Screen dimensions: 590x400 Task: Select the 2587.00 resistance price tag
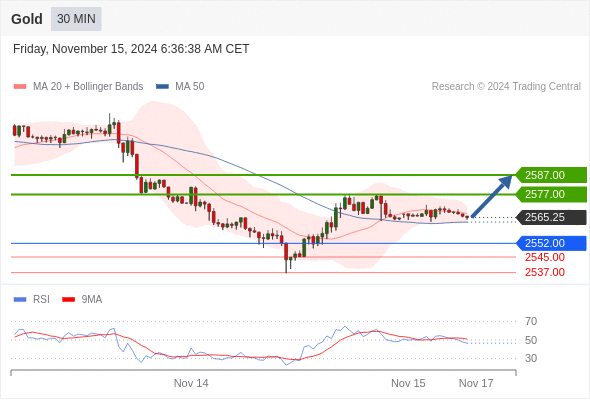click(551, 175)
